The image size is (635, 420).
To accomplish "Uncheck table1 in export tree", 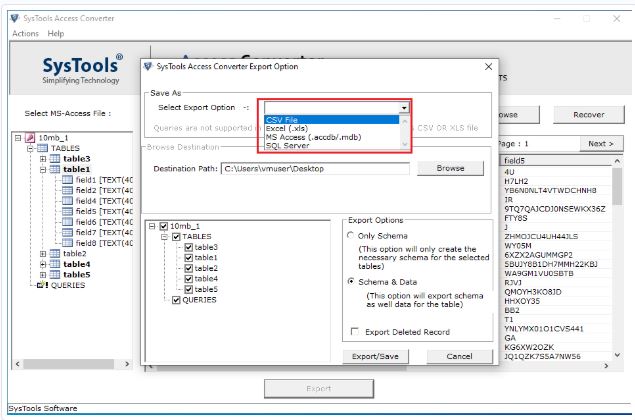I will point(188,258).
